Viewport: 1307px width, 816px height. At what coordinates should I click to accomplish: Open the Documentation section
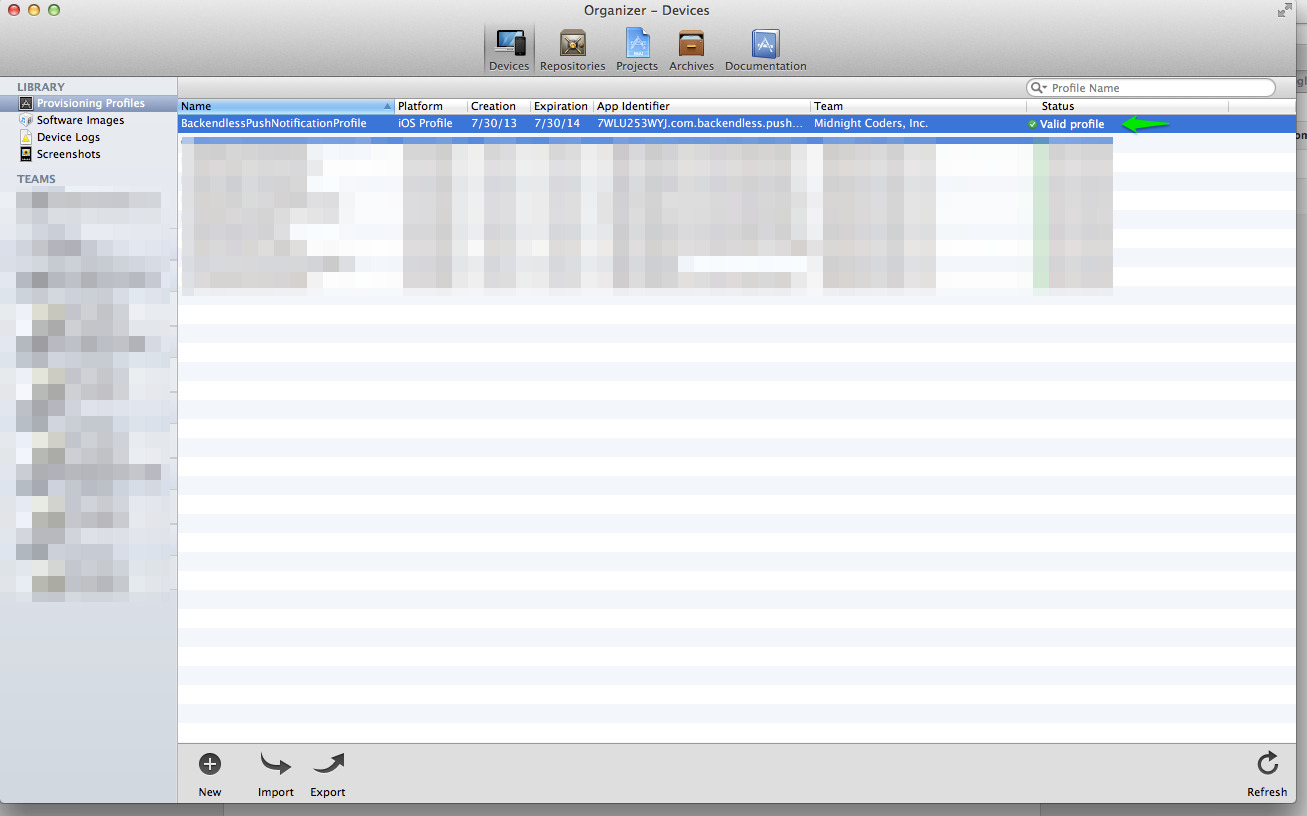click(765, 50)
